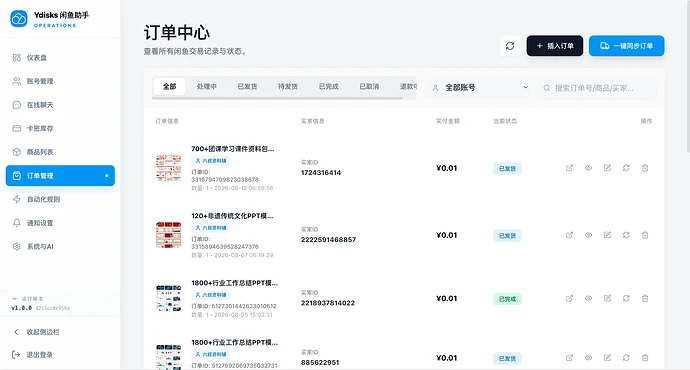Click the 自动化规则 lightning icon
The height and width of the screenshot is (370, 690).
pos(17,199)
